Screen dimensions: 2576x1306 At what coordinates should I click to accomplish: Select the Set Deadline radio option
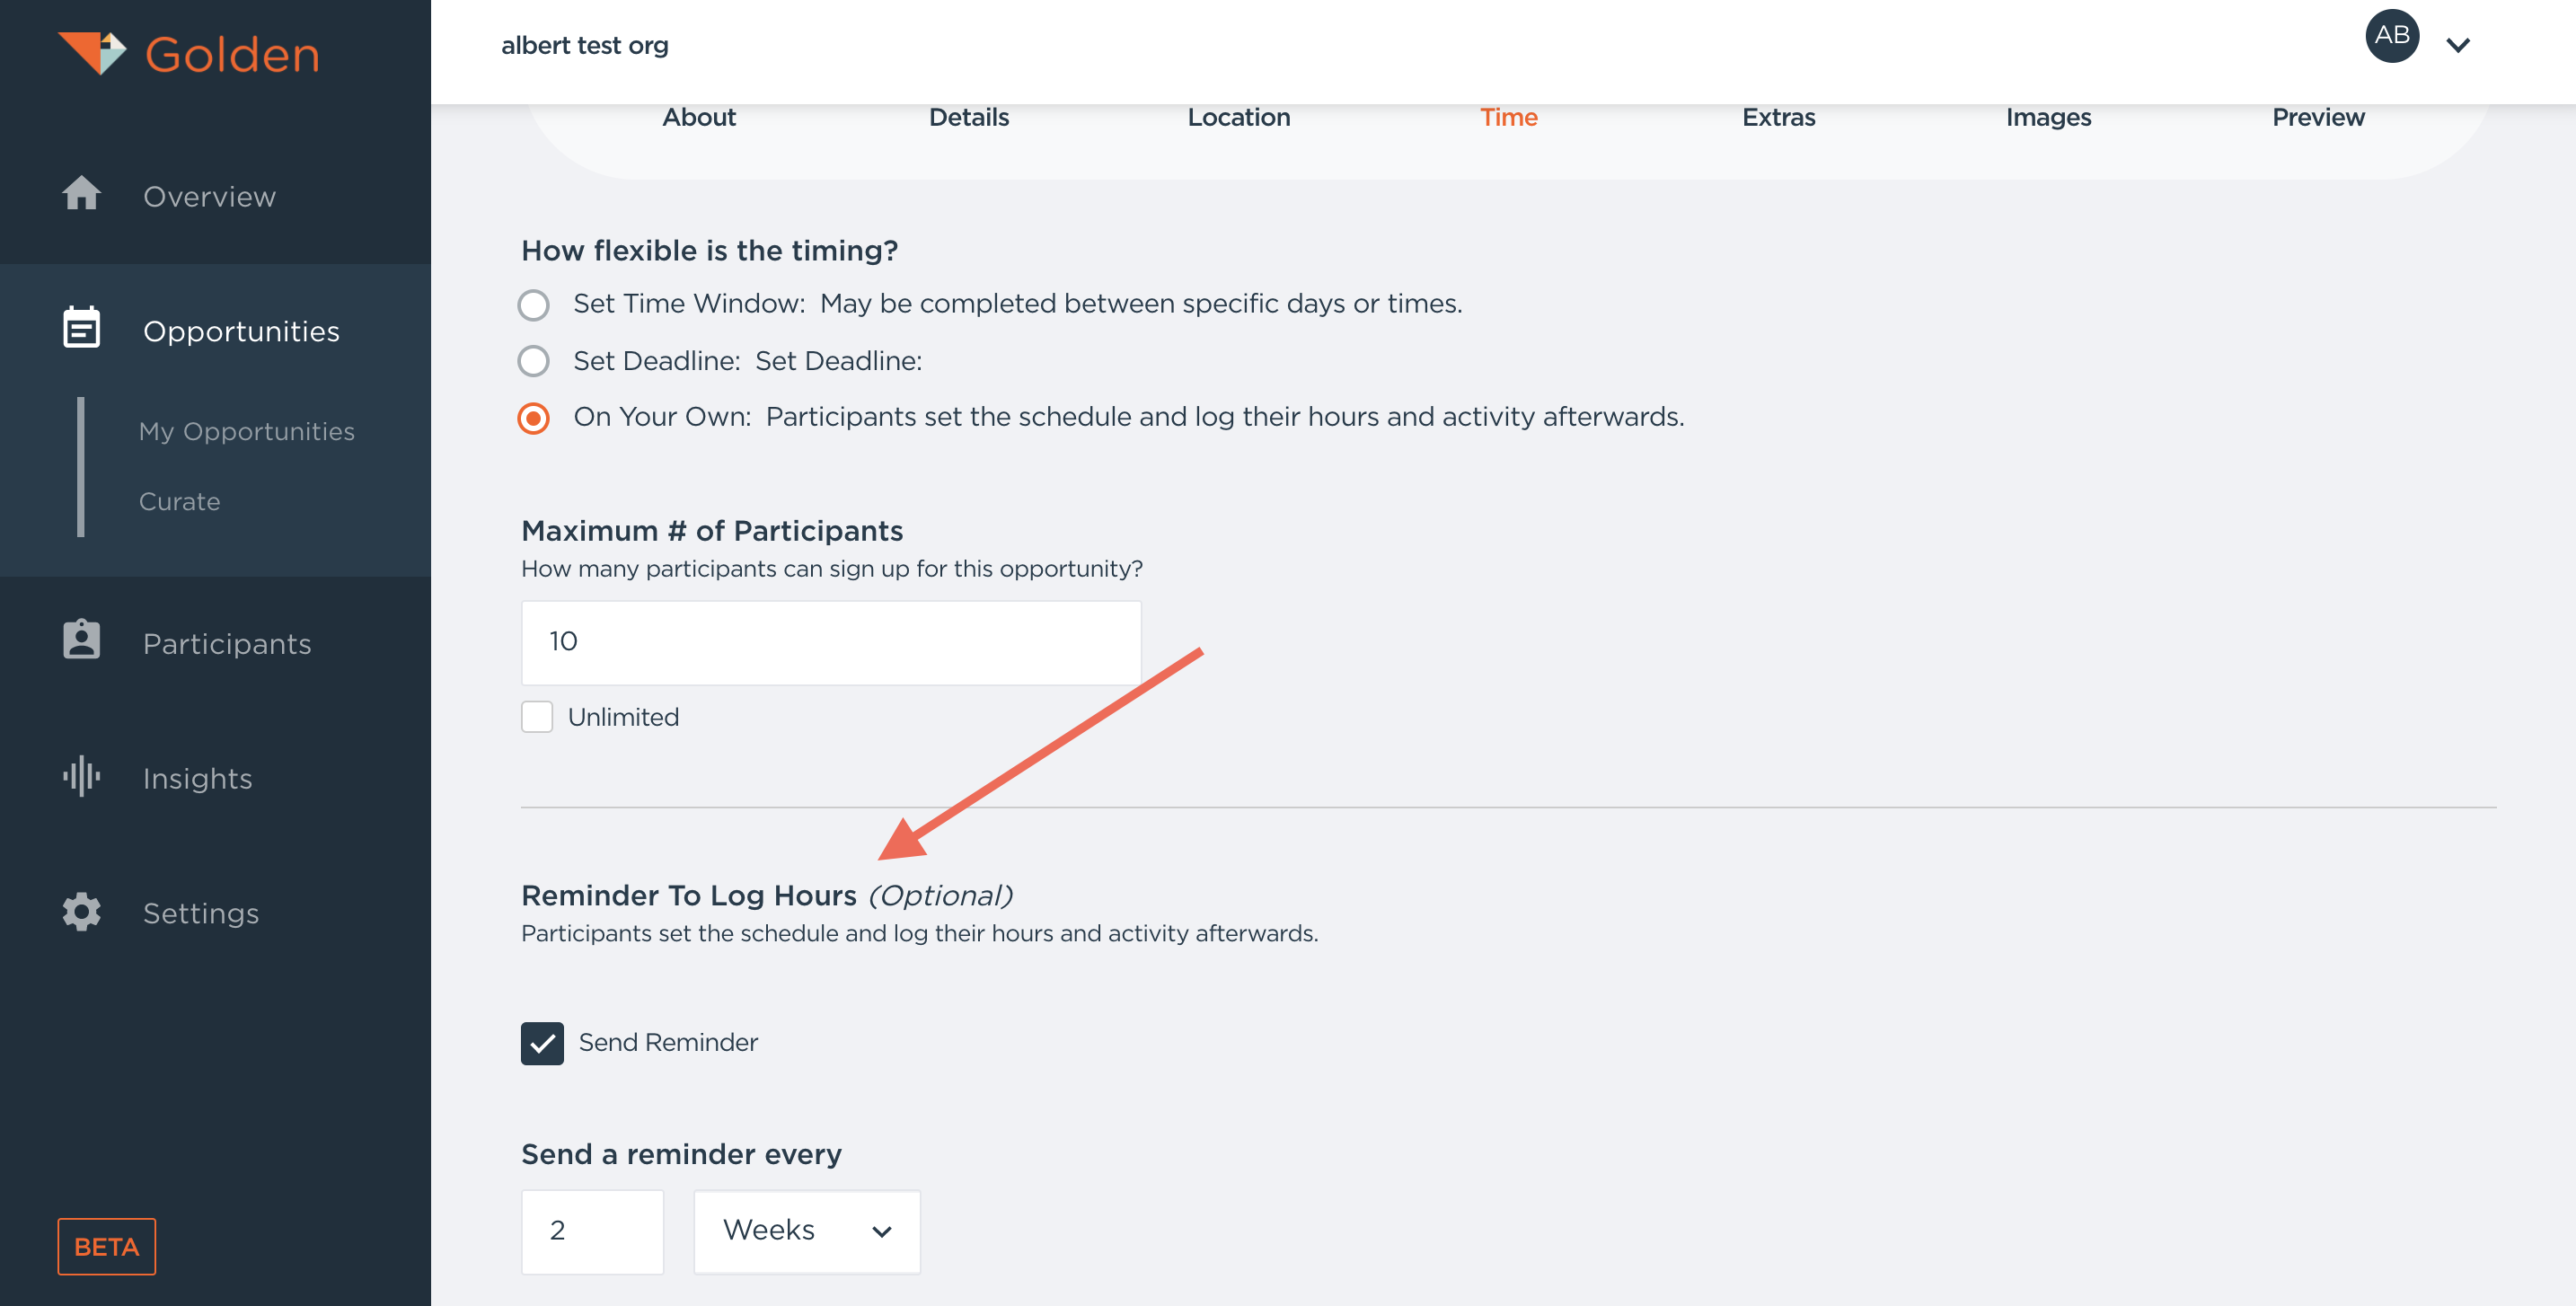coord(534,361)
